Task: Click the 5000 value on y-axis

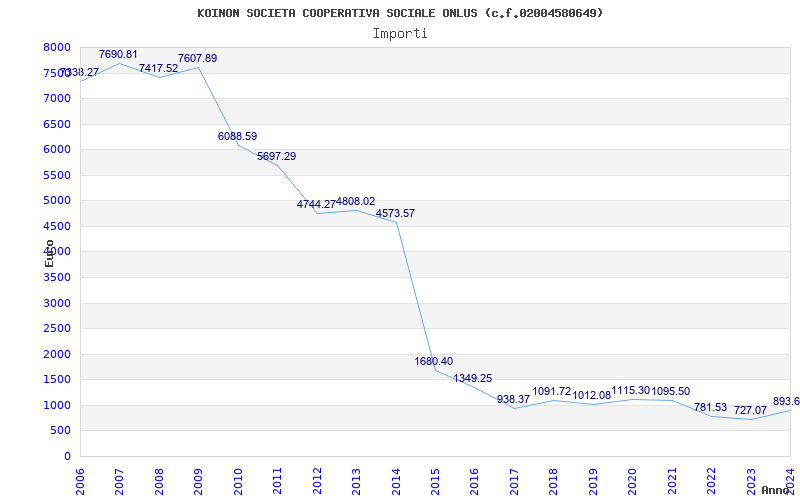Action: coord(57,201)
